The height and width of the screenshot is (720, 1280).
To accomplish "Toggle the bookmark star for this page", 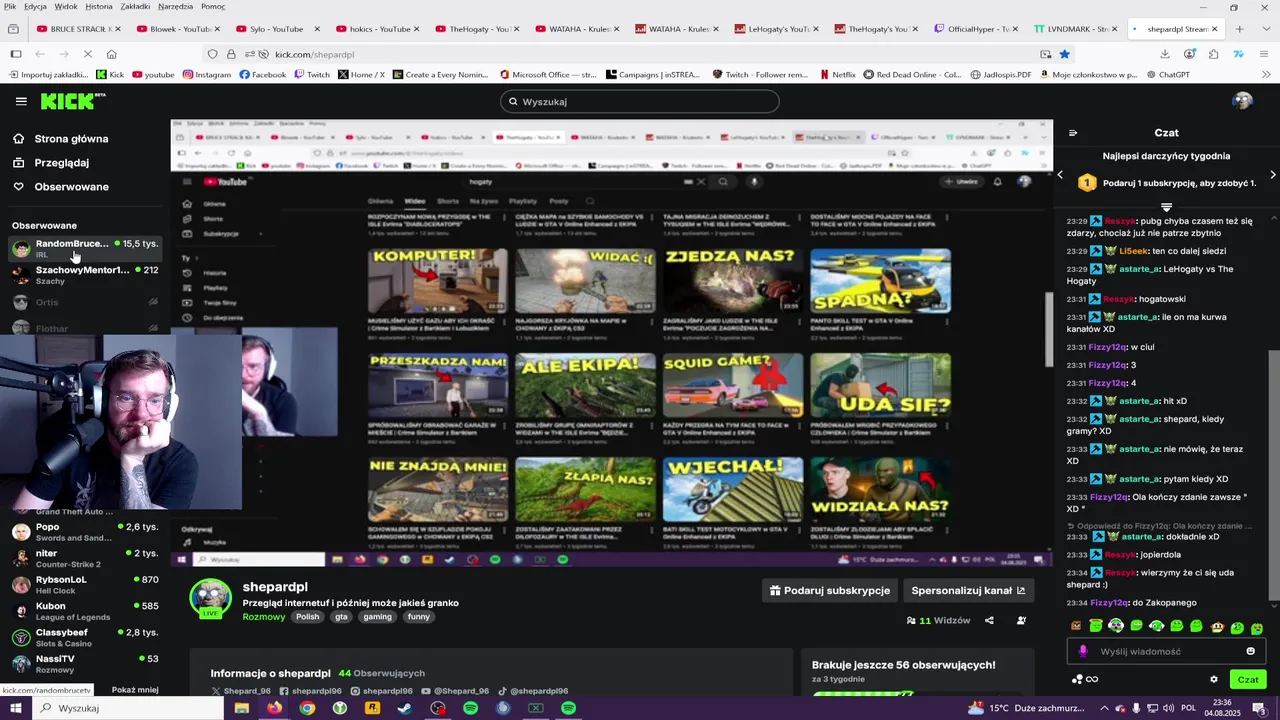I will [1064, 54].
